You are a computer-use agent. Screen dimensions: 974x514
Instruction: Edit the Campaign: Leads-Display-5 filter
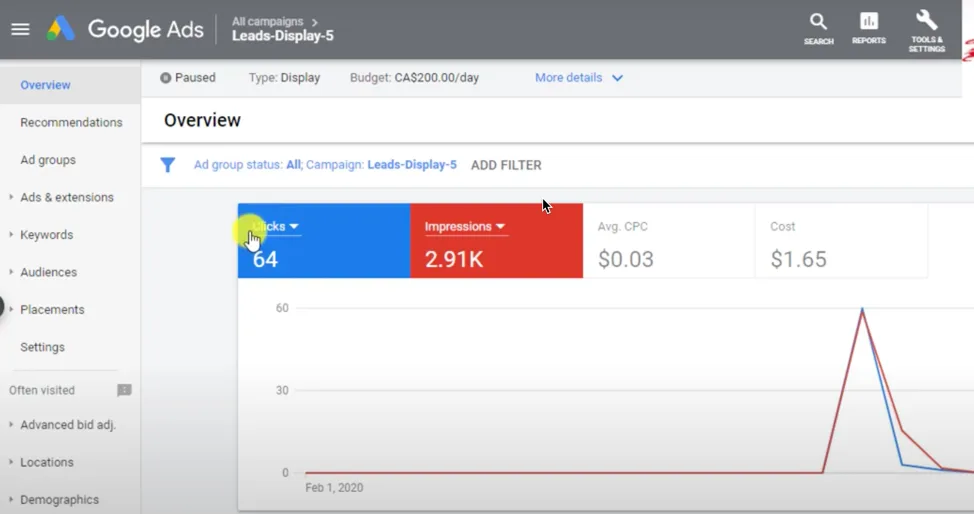coord(381,165)
